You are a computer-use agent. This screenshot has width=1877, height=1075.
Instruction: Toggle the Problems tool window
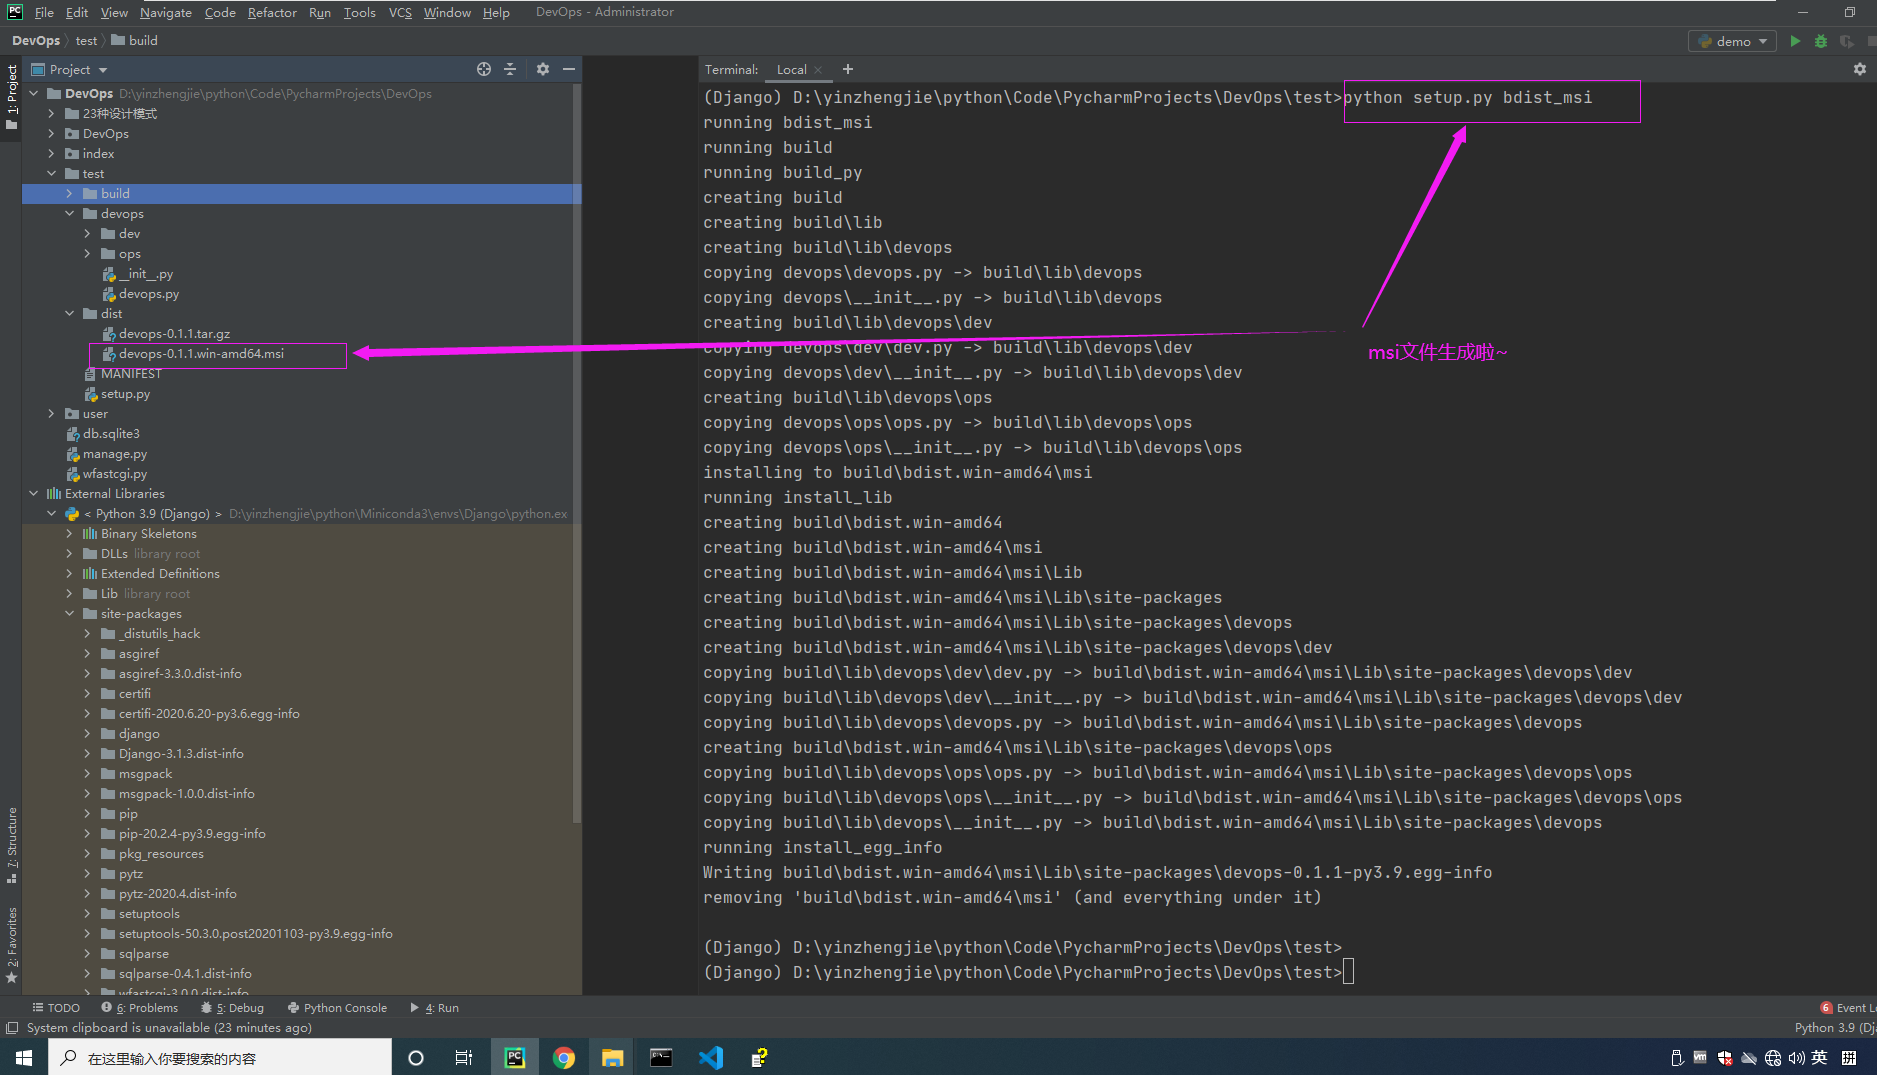147,1007
